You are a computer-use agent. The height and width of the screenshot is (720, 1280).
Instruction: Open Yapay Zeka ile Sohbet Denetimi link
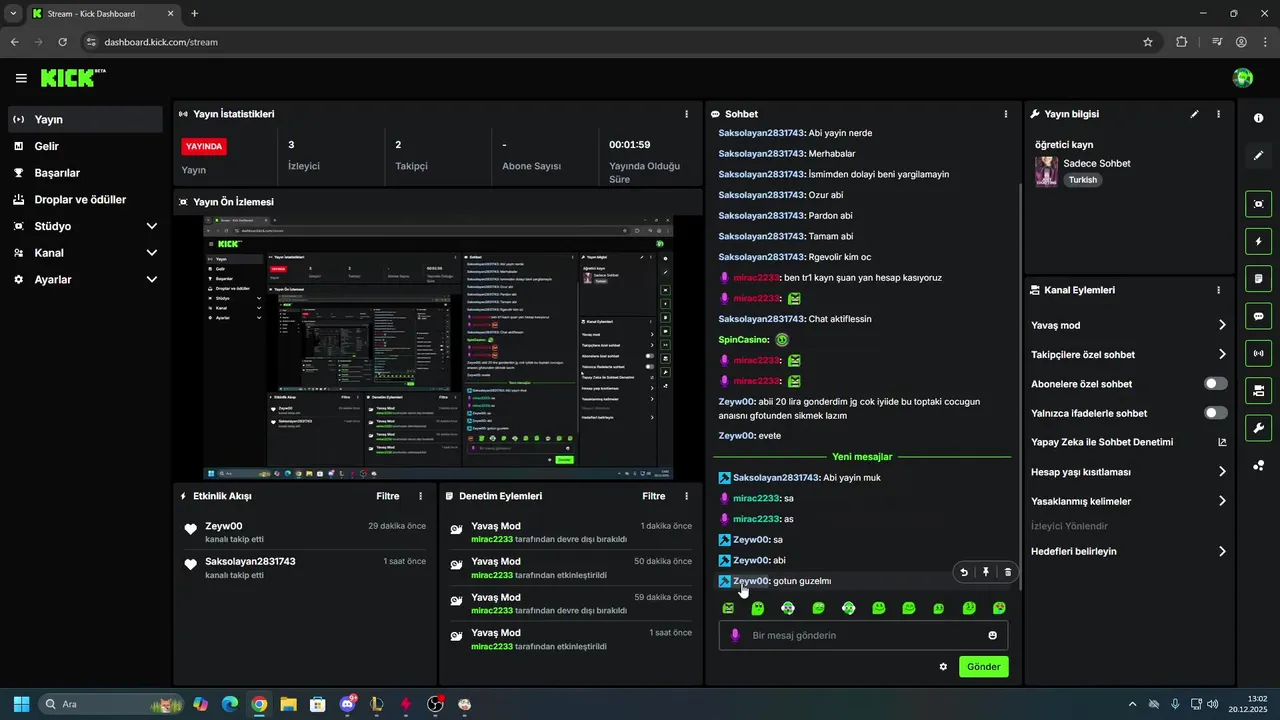(x=1129, y=442)
